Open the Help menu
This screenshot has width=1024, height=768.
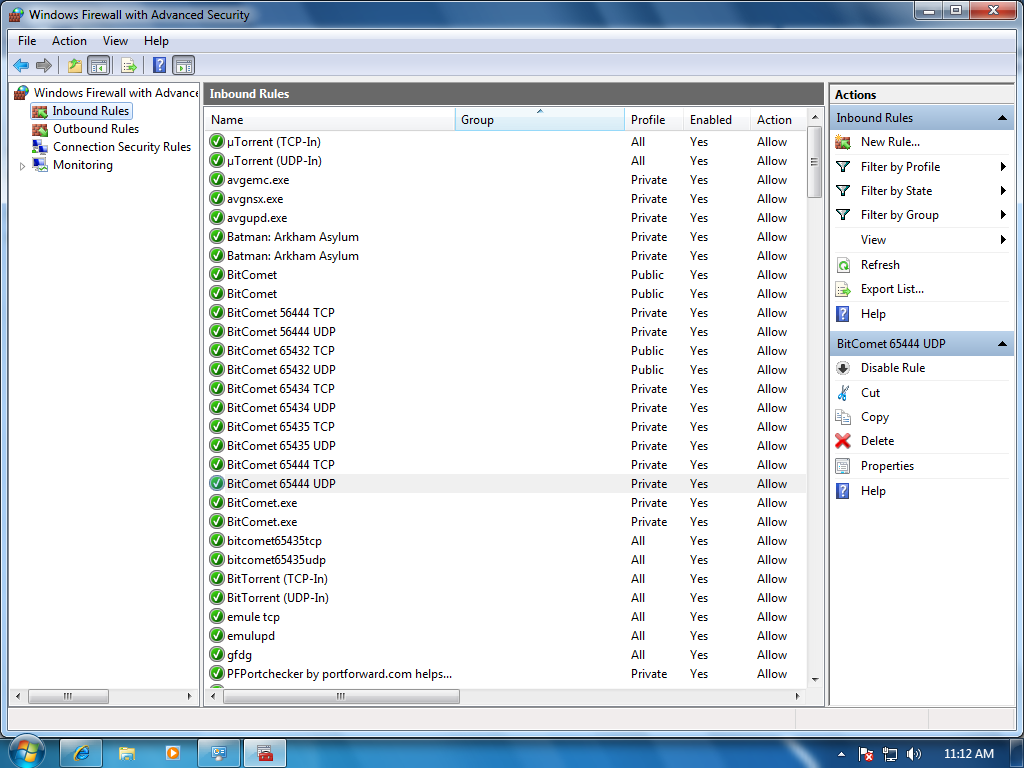(x=156, y=40)
